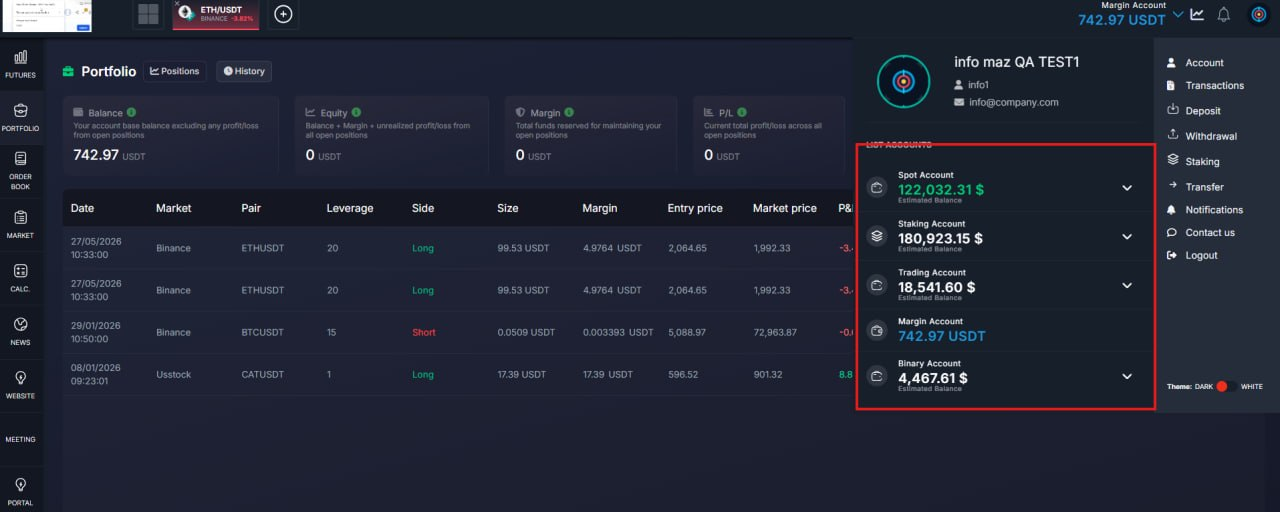Open Contact us from the profile menu
The height and width of the screenshot is (512, 1280).
pyautogui.click(x=1200, y=232)
